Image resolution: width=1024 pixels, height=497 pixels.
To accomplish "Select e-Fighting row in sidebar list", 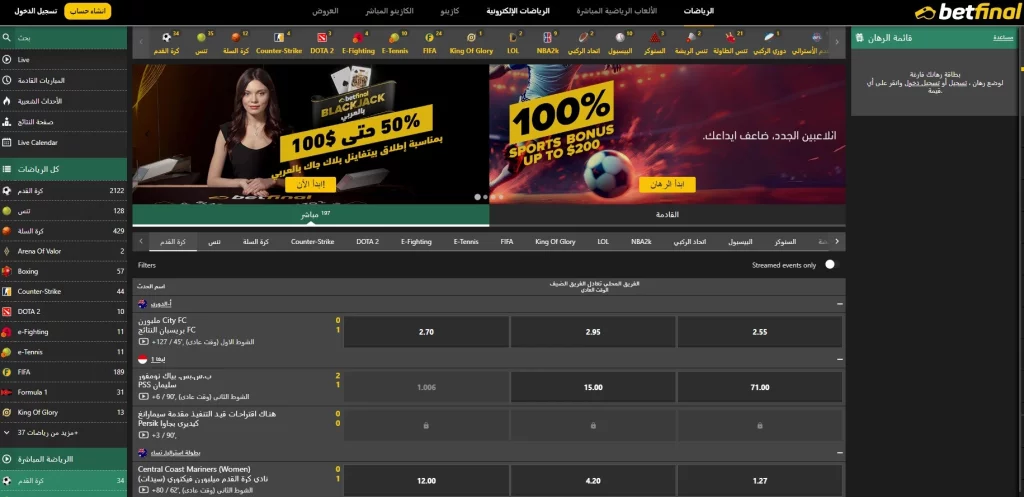I will coord(63,332).
